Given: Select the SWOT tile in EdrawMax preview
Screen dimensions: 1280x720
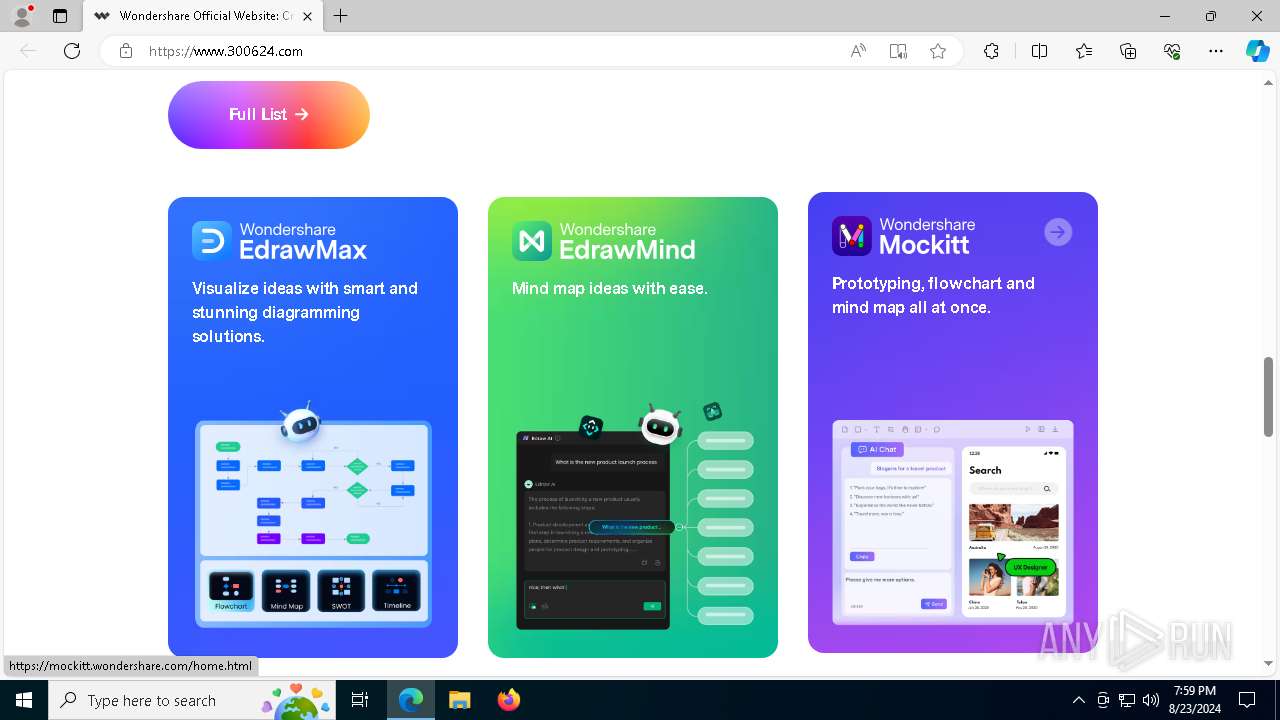Looking at the screenshot, I should [341, 591].
